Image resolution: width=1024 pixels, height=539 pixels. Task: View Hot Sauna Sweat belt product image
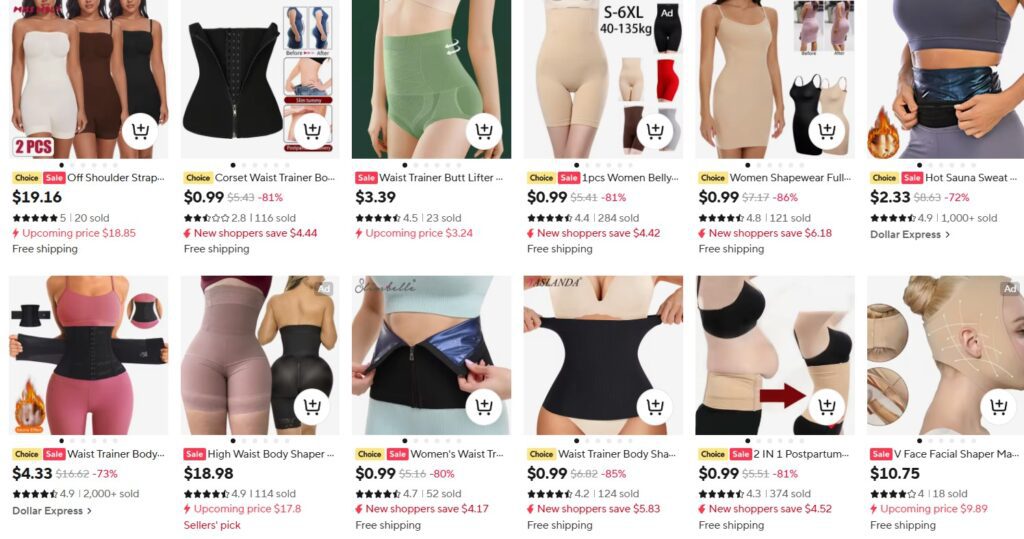945,79
